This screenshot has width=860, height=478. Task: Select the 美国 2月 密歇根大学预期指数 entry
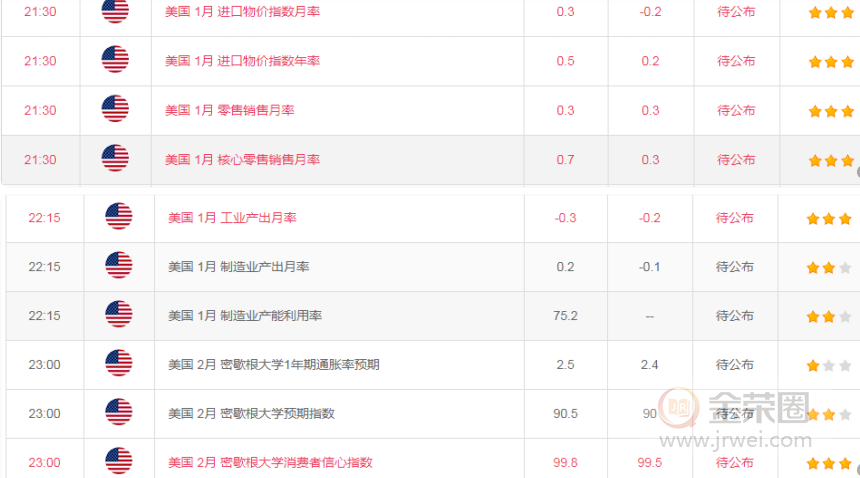[x=251, y=414]
